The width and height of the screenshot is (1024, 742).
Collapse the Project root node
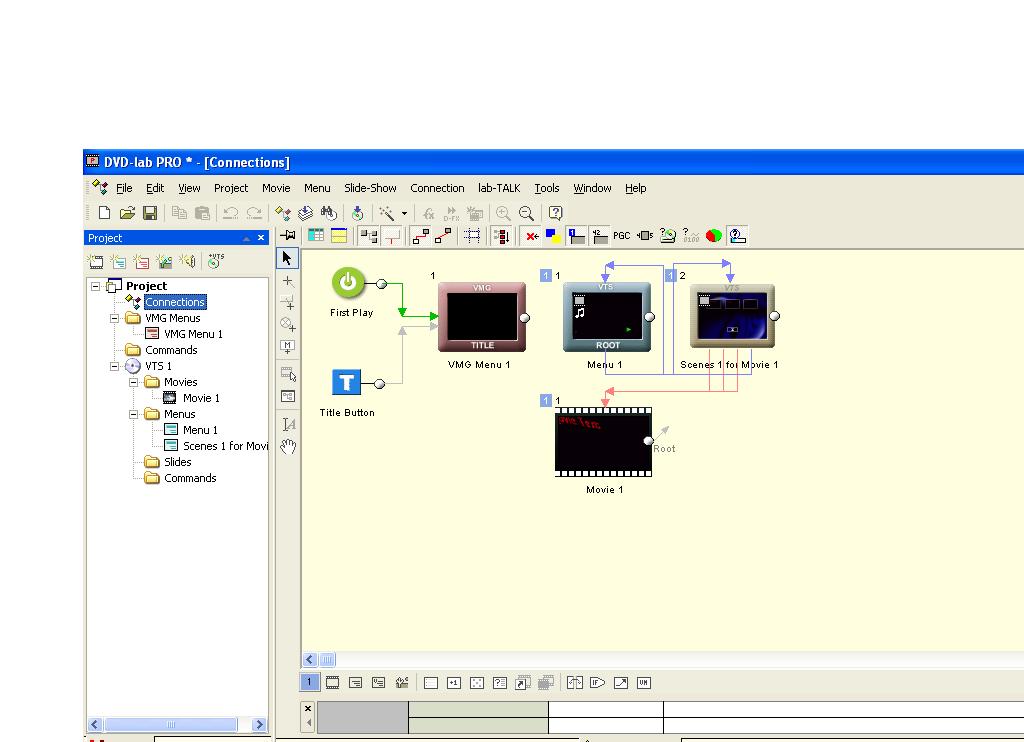tap(95, 286)
